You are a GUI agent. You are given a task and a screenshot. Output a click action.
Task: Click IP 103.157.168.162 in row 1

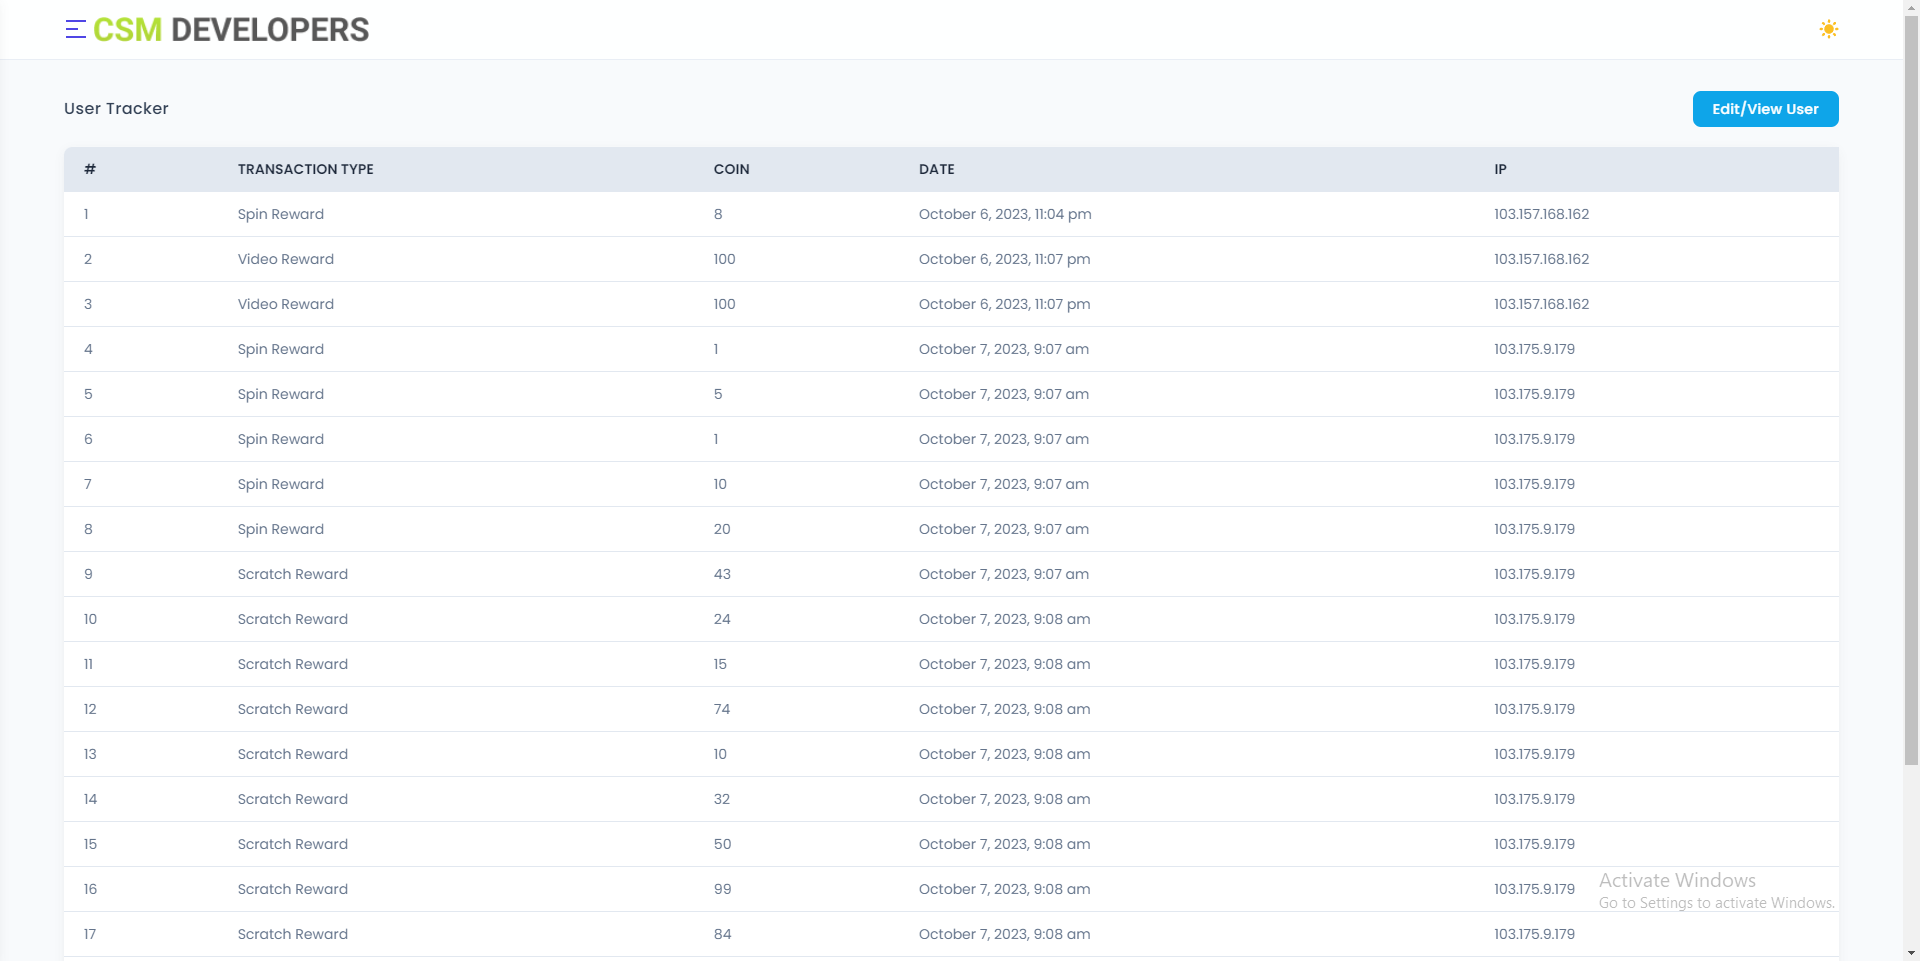pos(1541,214)
